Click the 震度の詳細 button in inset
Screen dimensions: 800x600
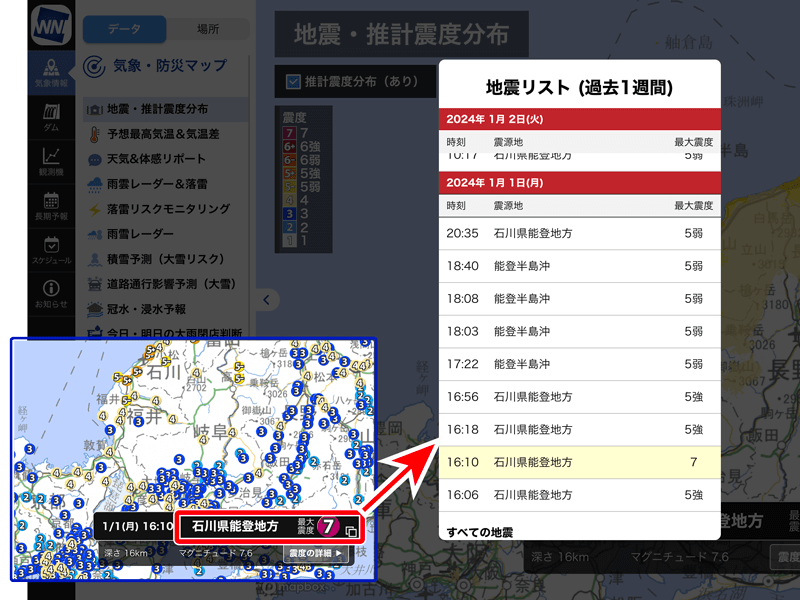315,553
